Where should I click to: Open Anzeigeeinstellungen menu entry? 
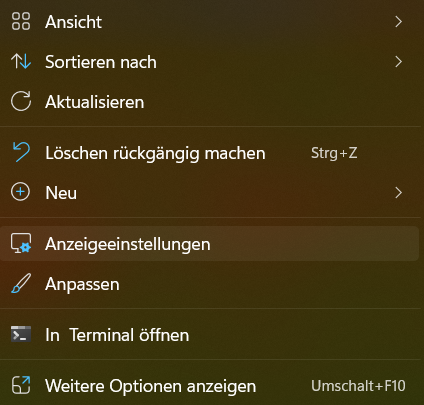(209, 244)
